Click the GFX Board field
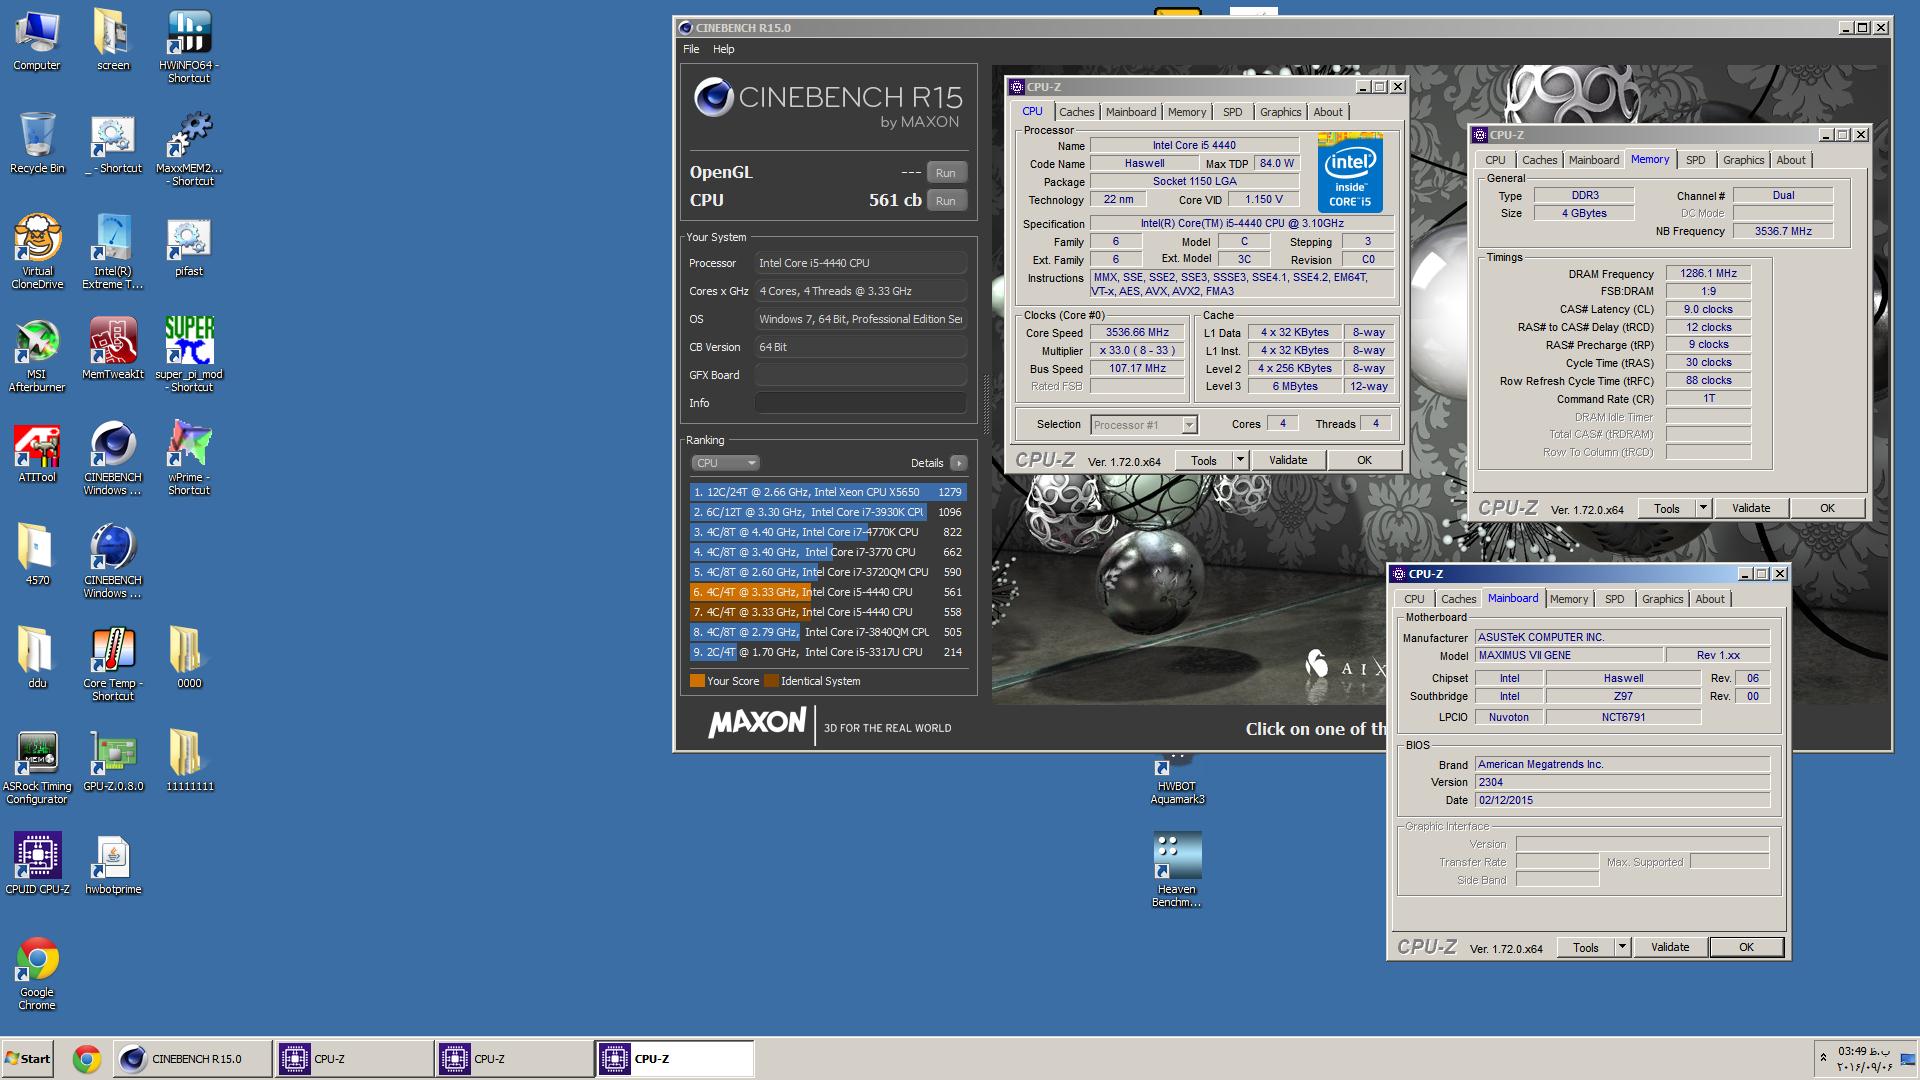The width and height of the screenshot is (1920, 1080). point(860,375)
